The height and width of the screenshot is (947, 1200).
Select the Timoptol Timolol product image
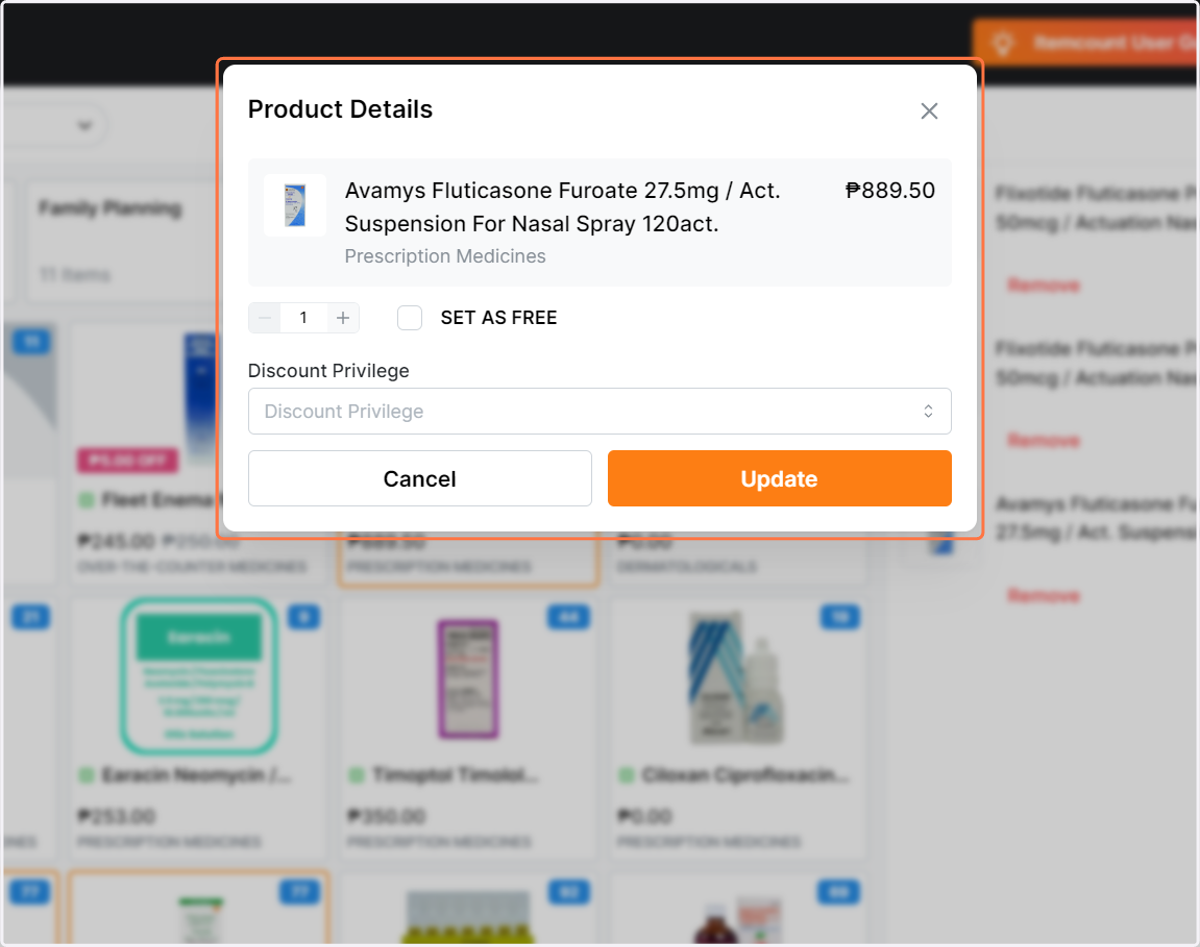[468, 678]
